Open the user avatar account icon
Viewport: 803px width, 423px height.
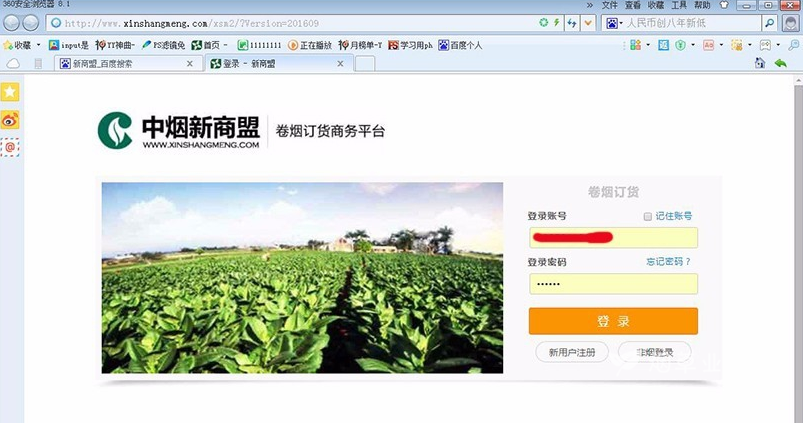coord(791,23)
